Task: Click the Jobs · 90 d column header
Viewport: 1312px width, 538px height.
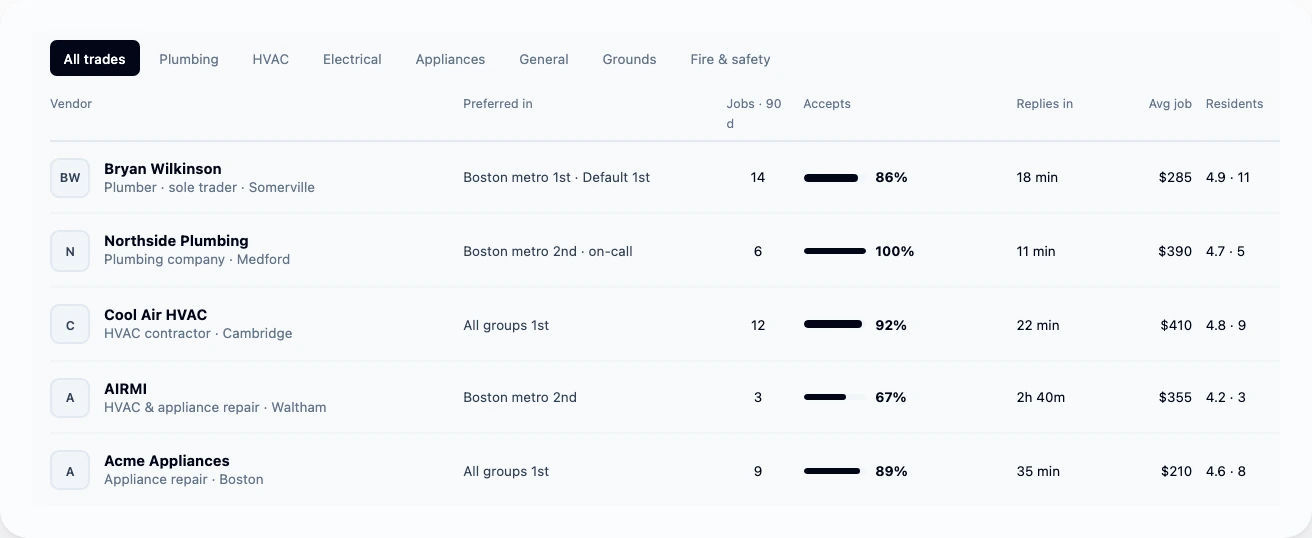Action: click(x=754, y=114)
